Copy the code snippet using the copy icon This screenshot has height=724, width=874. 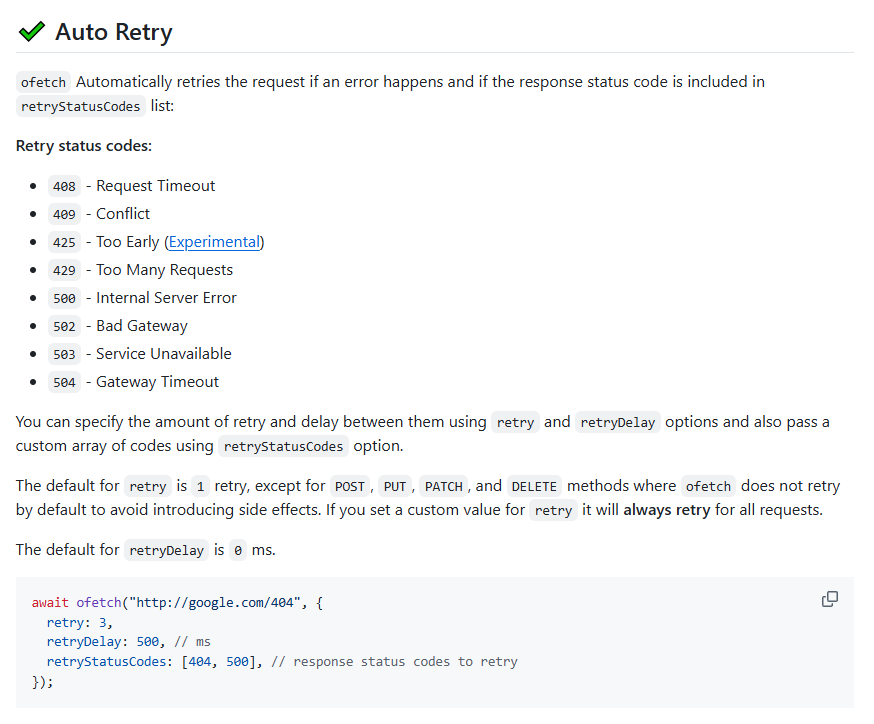829,599
